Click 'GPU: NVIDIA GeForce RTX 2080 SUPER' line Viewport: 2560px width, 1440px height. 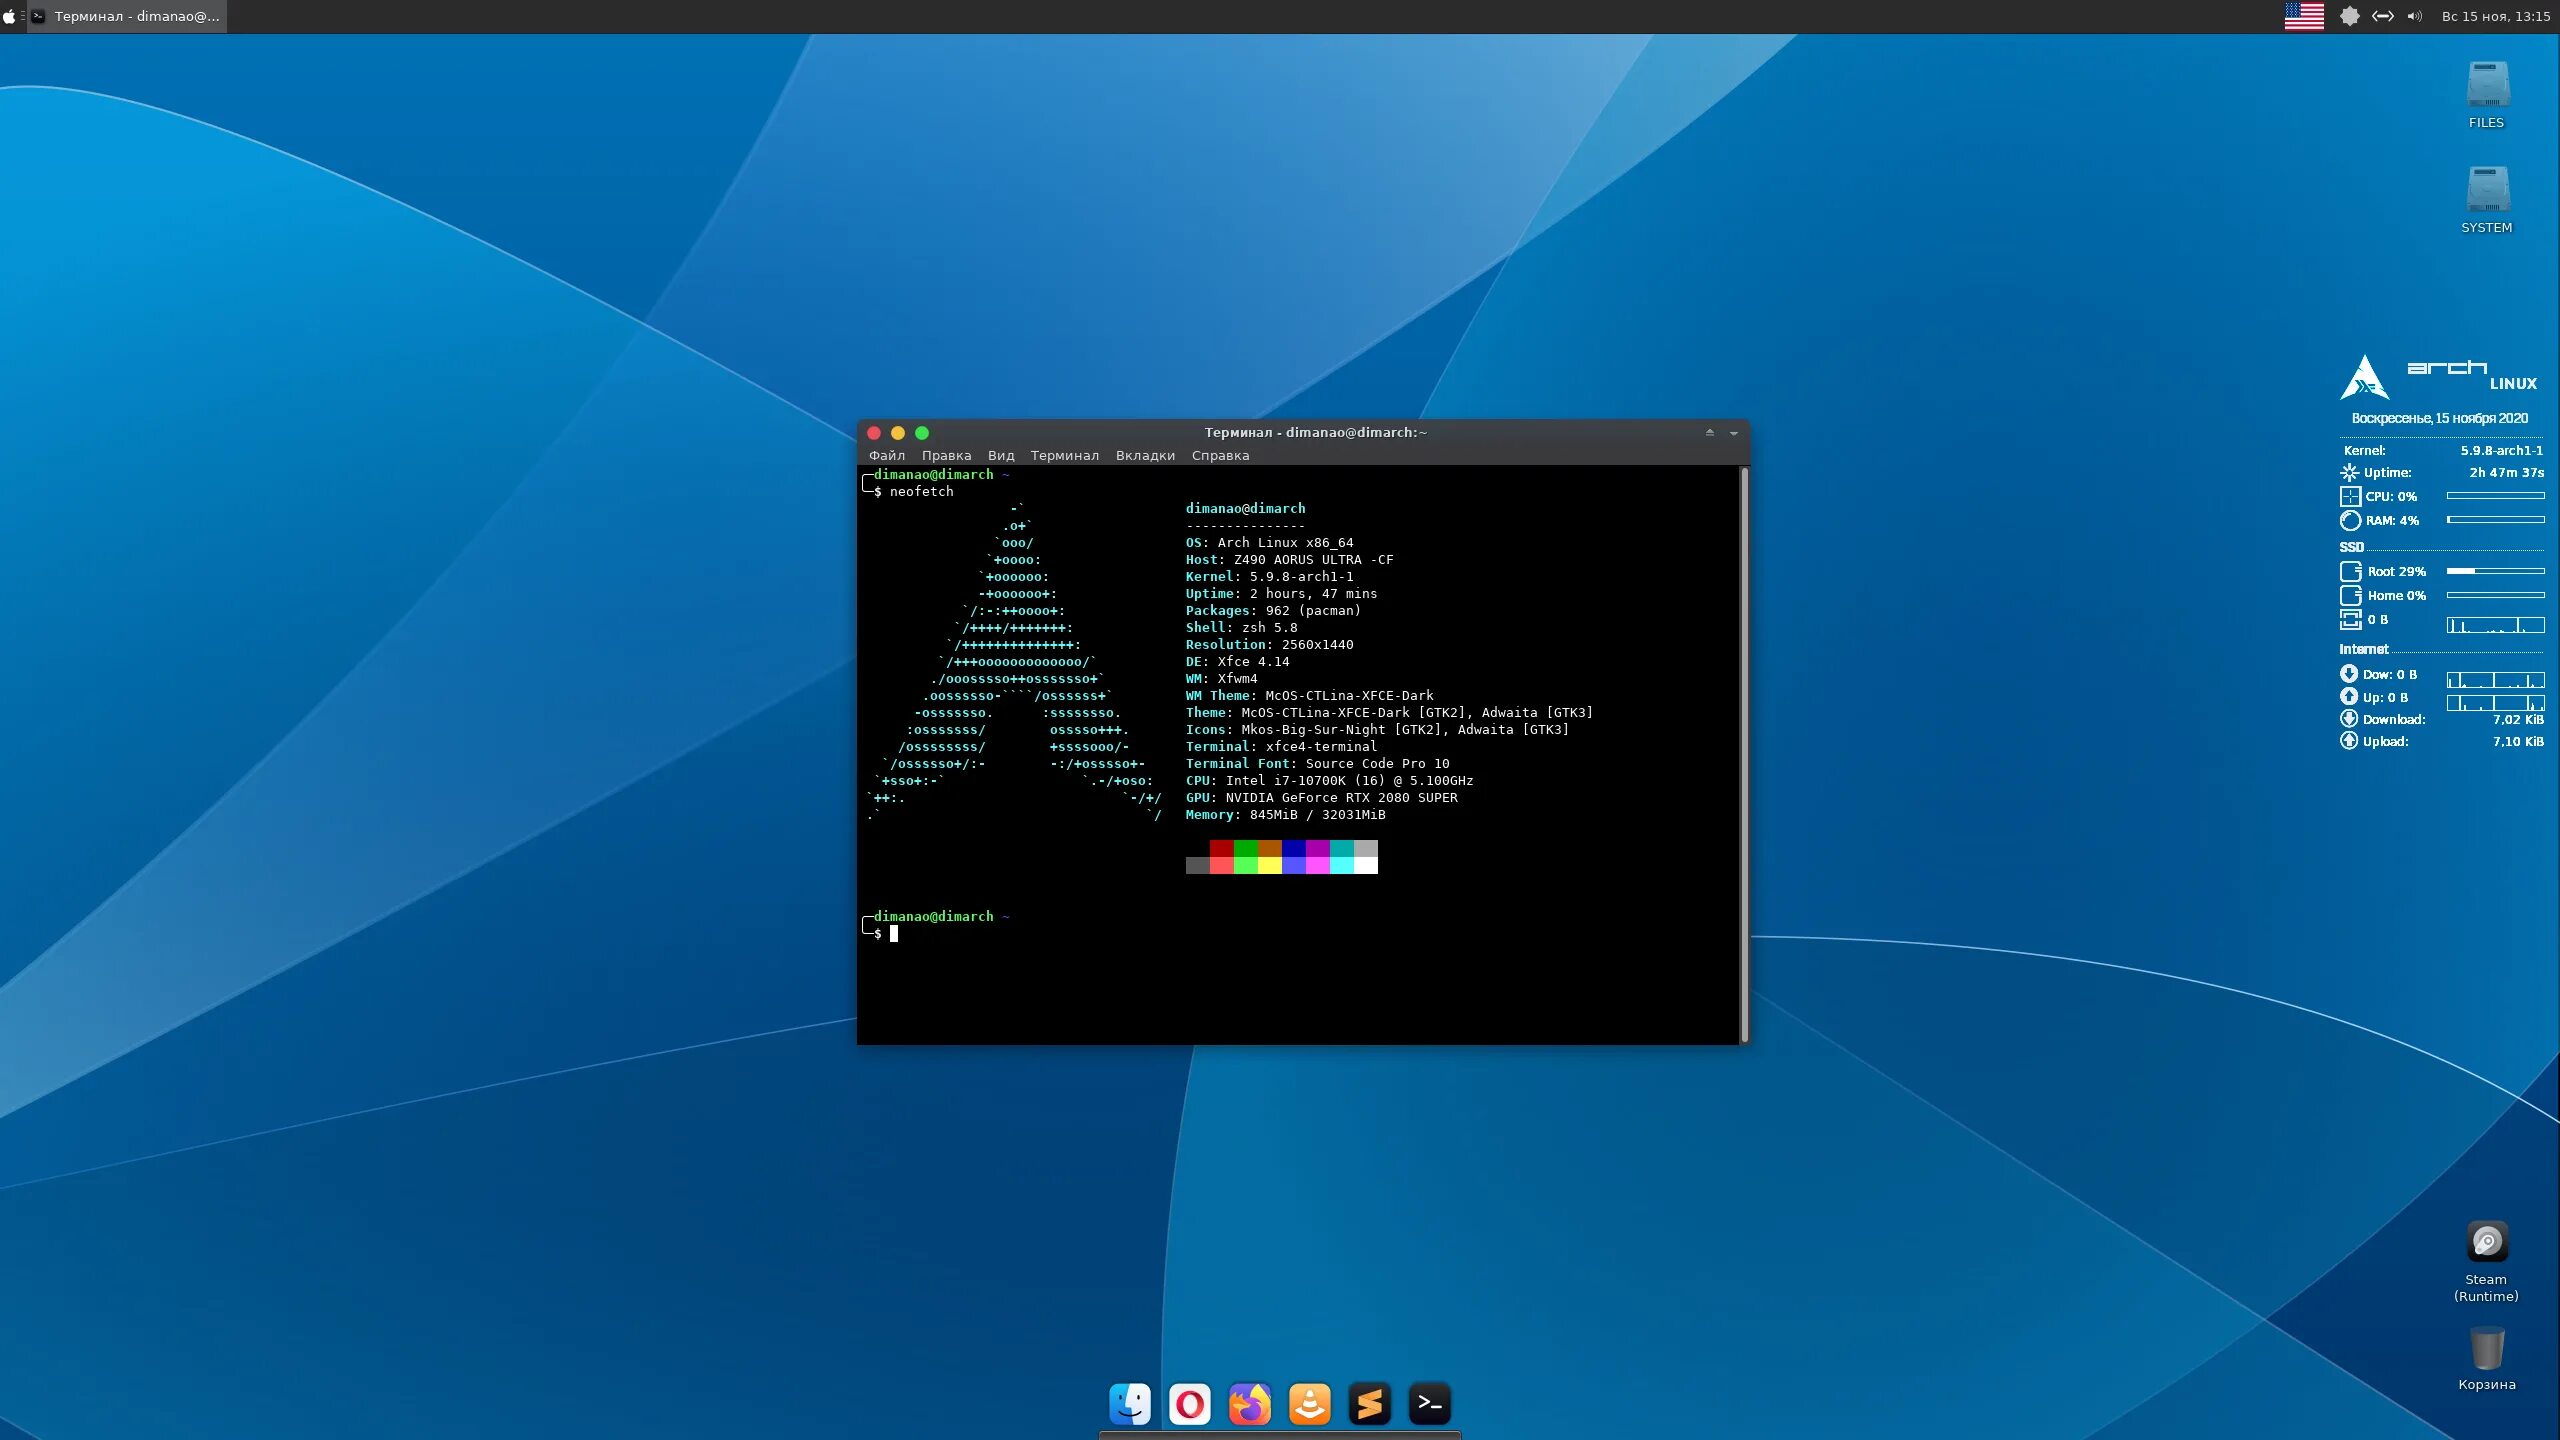[x=1321, y=797]
